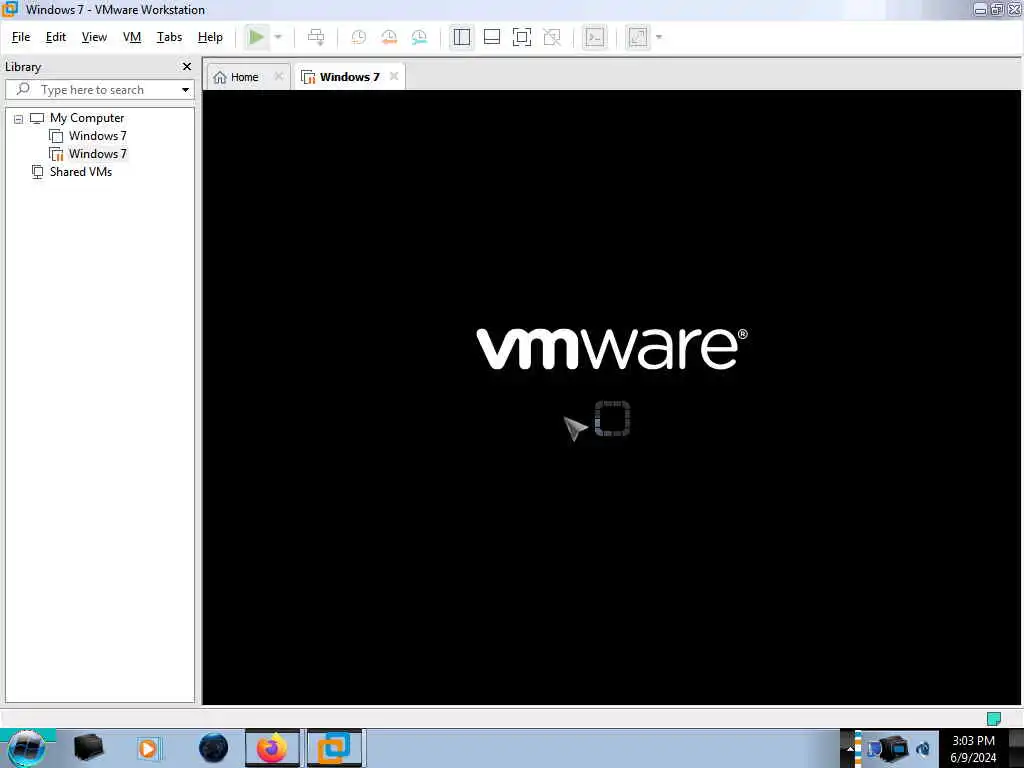Collapse the My Computer tree node
Image resolution: width=1024 pixels, height=768 pixels.
click(18, 119)
